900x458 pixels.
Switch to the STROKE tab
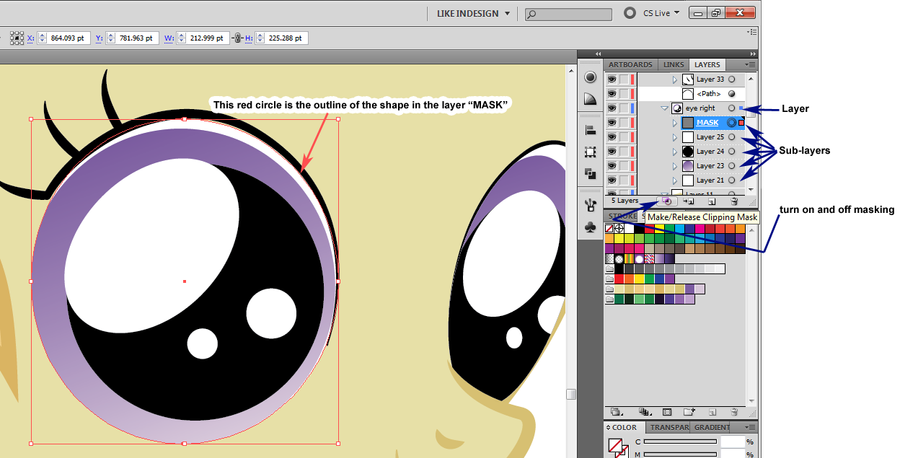tap(622, 216)
